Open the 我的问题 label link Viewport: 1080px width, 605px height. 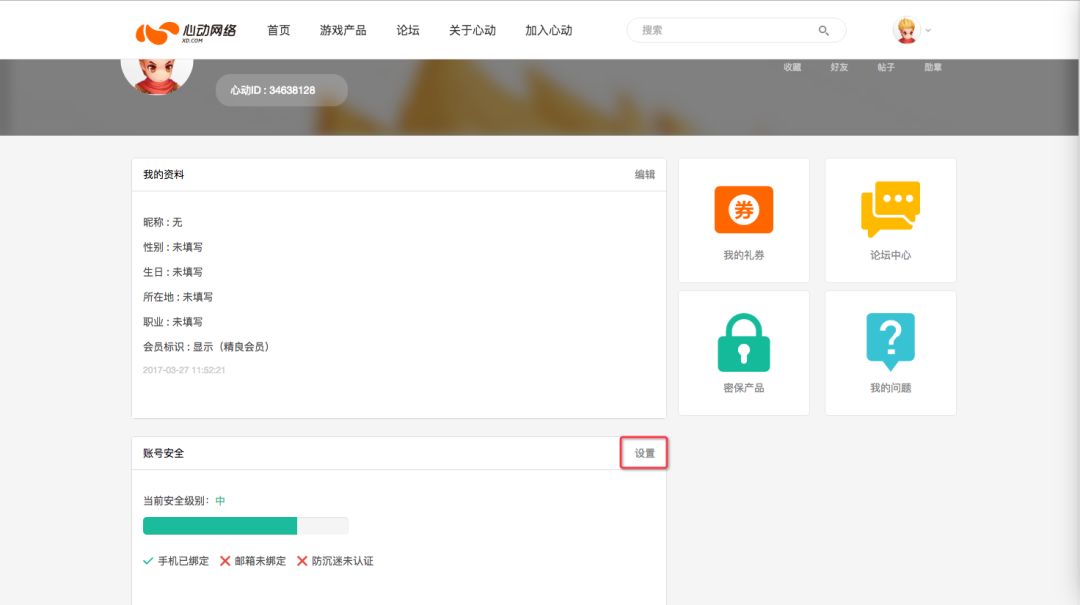click(891, 388)
